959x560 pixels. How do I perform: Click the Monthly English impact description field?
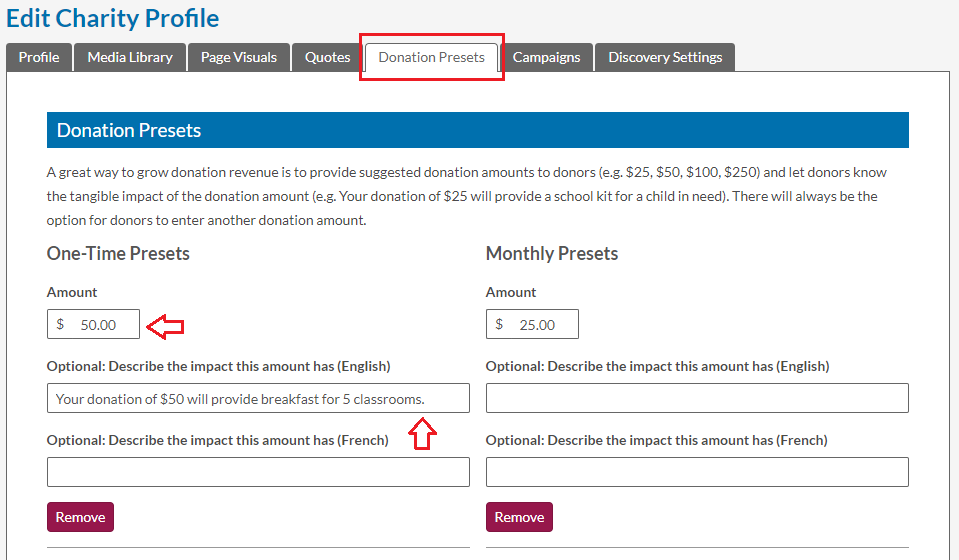click(697, 398)
